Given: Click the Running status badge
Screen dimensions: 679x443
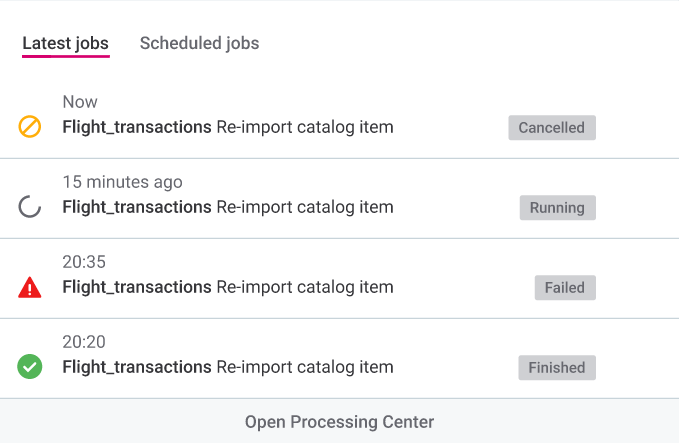Looking at the screenshot, I should (x=557, y=208).
